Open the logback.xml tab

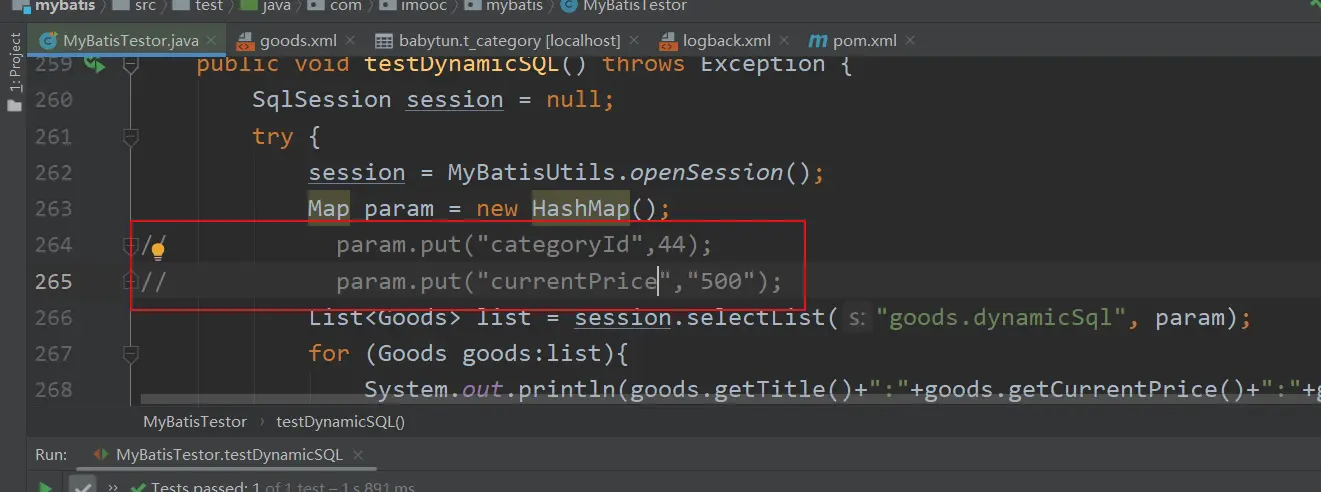pyautogui.click(x=725, y=41)
